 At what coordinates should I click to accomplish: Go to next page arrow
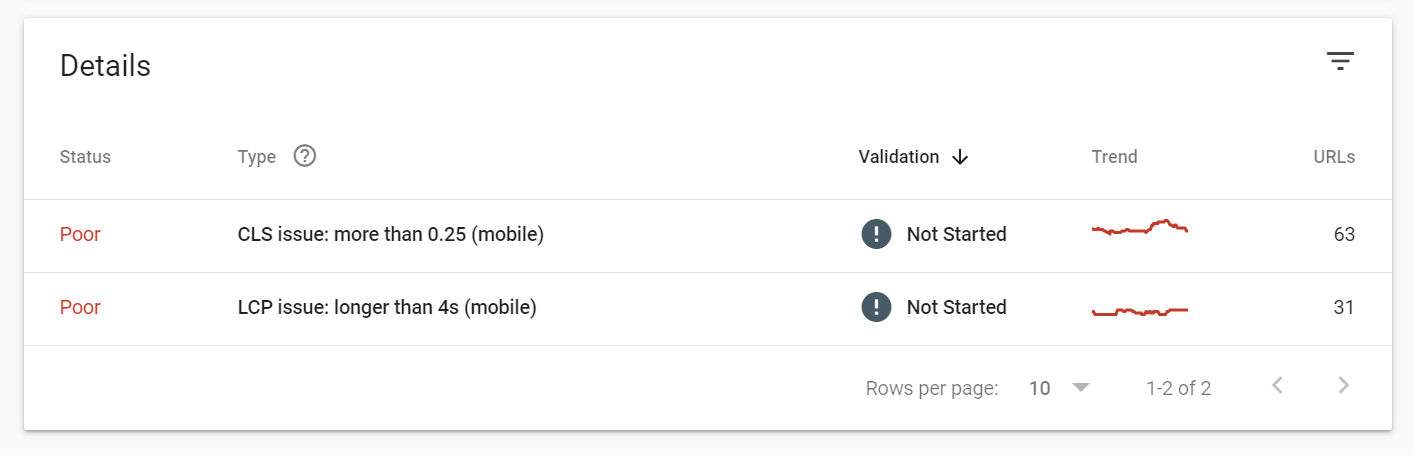pyautogui.click(x=1344, y=385)
